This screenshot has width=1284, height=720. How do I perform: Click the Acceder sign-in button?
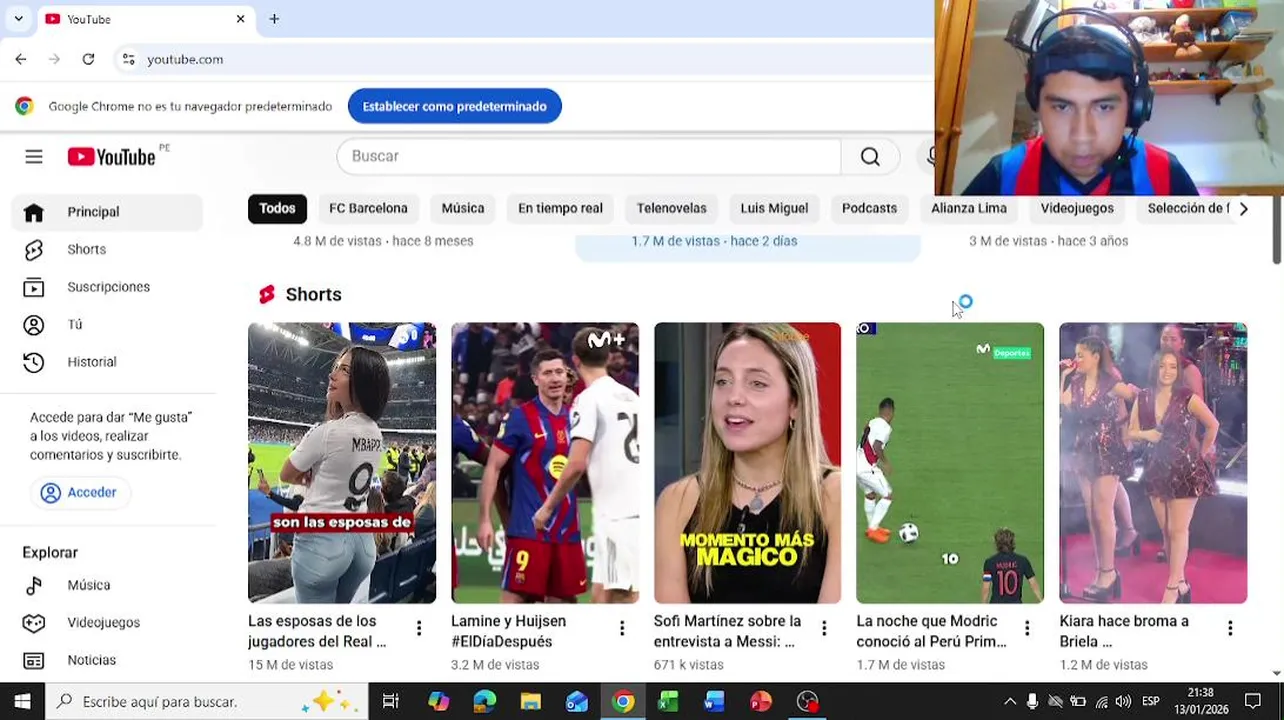pos(79,492)
